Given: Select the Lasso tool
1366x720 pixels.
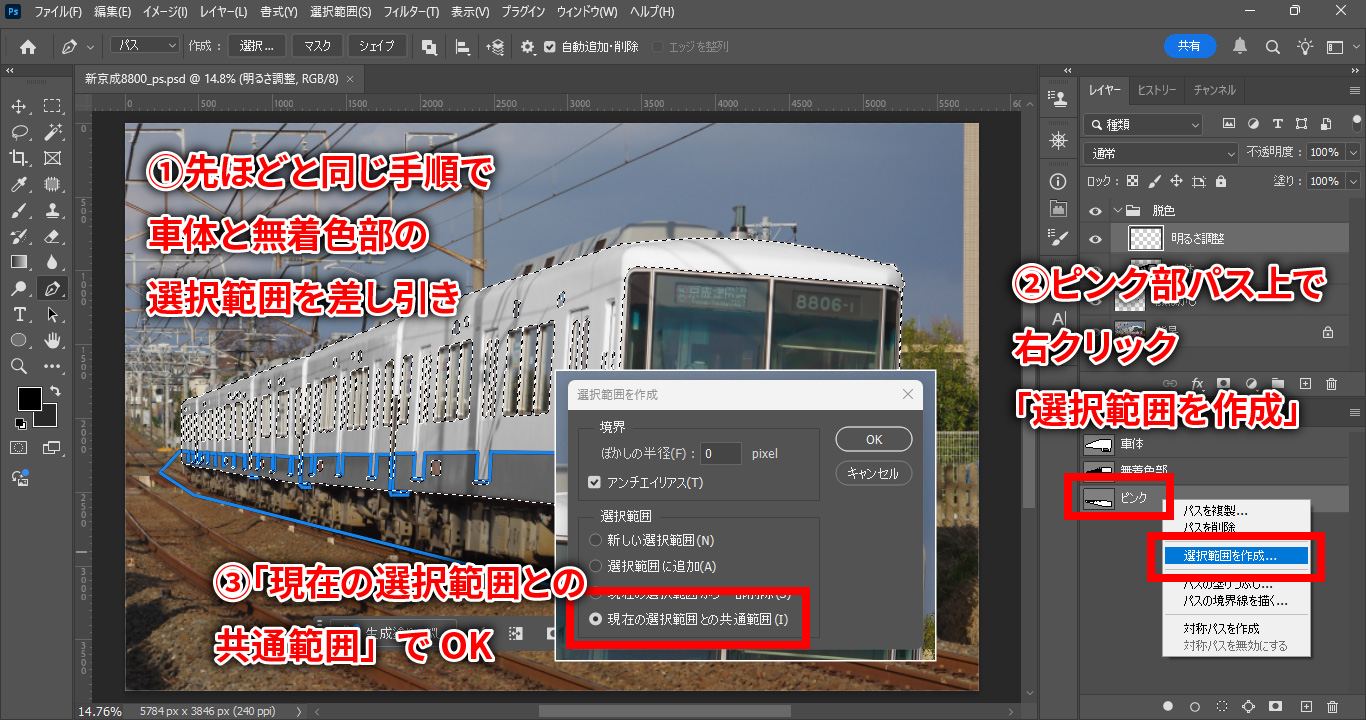Looking at the screenshot, I should (x=19, y=132).
